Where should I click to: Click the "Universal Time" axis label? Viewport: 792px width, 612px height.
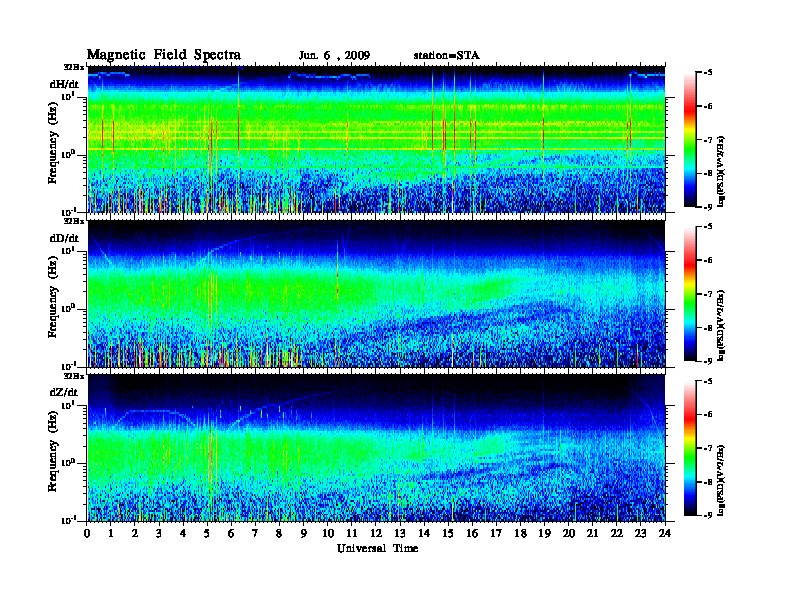[377, 548]
